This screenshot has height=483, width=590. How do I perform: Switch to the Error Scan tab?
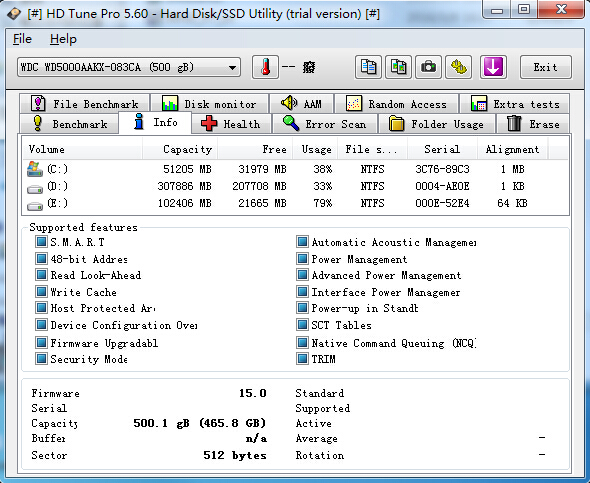pos(325,124)
